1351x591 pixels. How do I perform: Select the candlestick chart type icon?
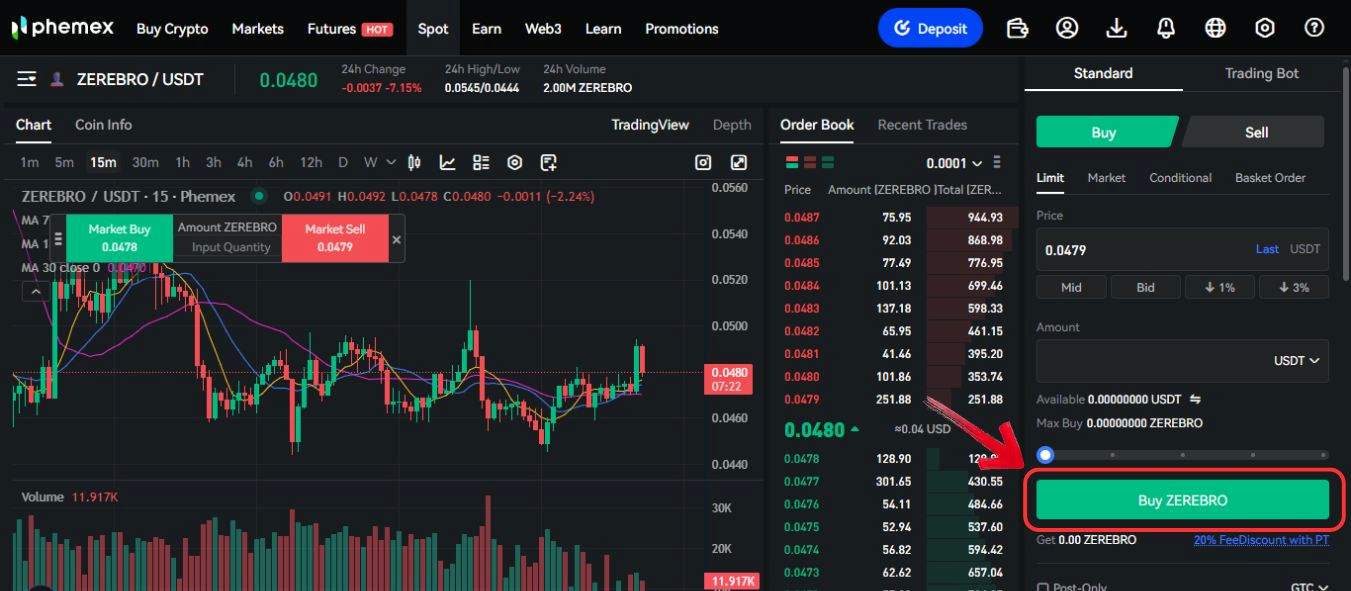tap(415, 163)
